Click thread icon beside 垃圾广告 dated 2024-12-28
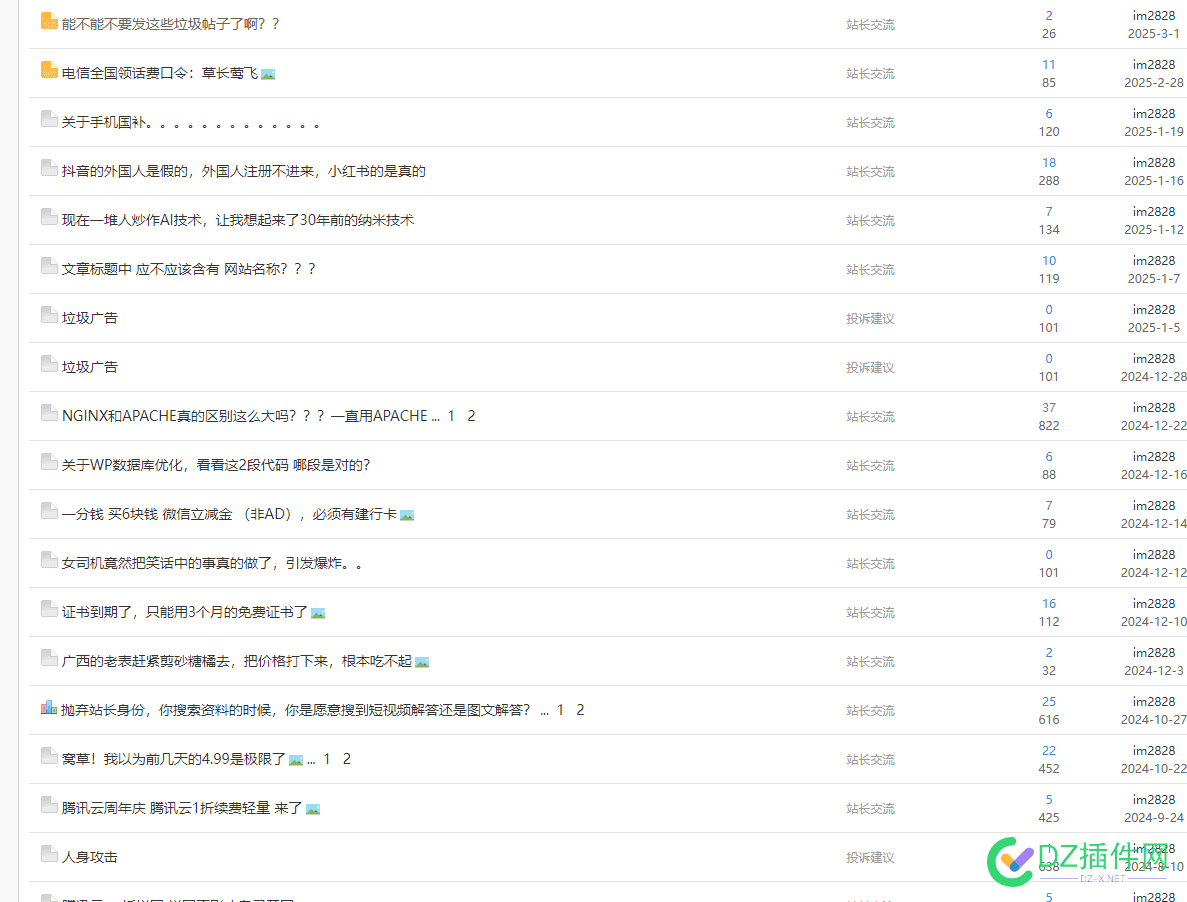This screenshot has width=1187, height=902. click(x=49, y=364)
